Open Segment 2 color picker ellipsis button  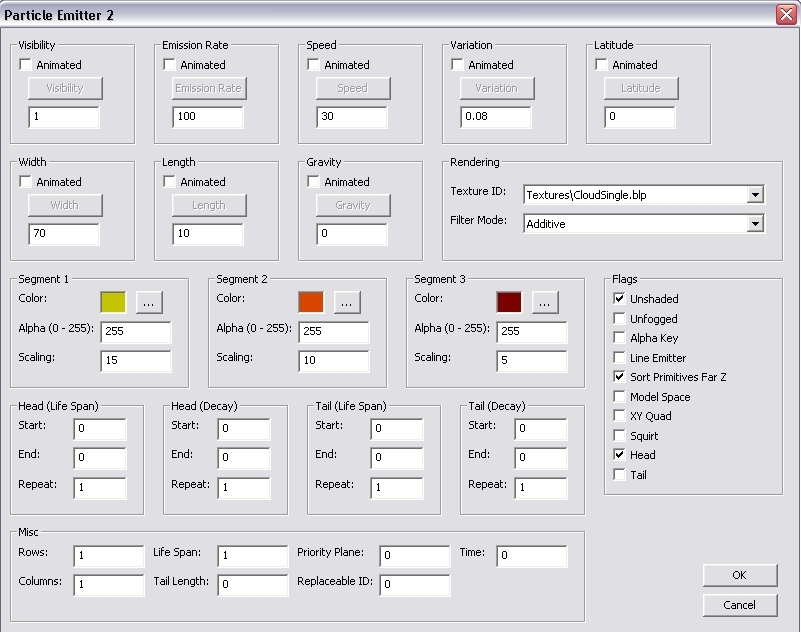pyautogui.click(x=347, y=302)
